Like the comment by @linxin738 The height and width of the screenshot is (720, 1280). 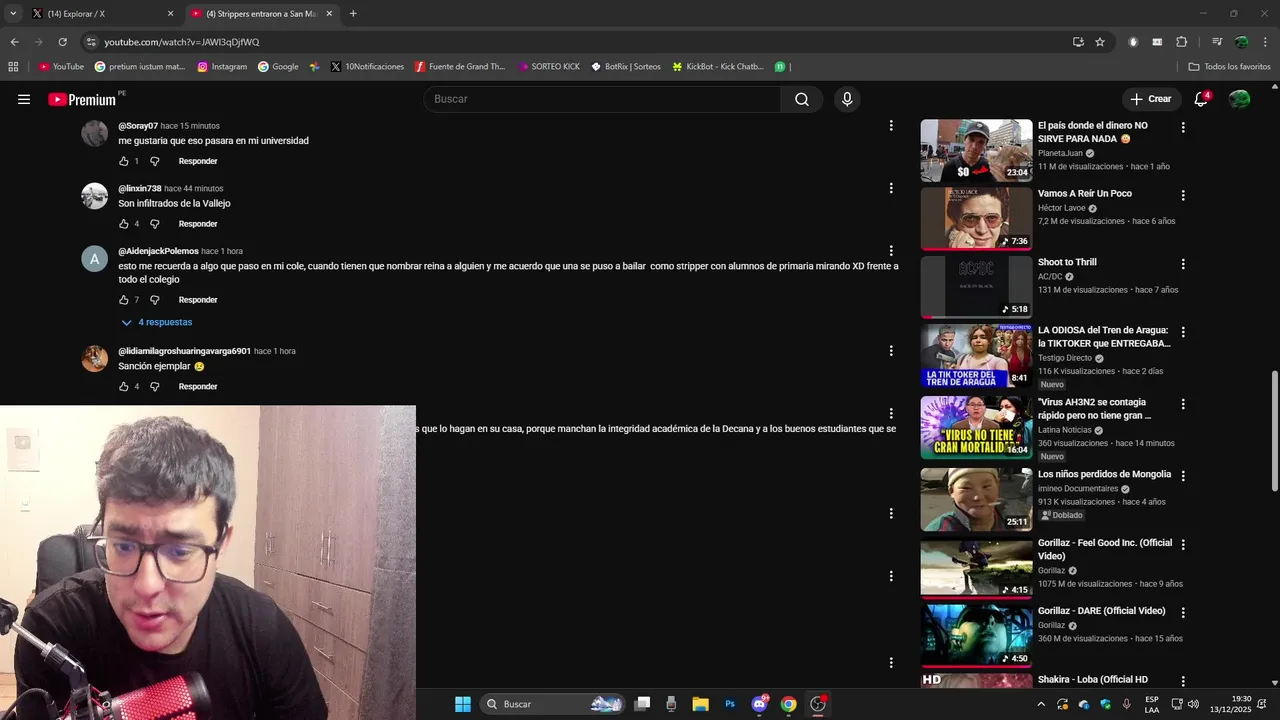point(124,224)
